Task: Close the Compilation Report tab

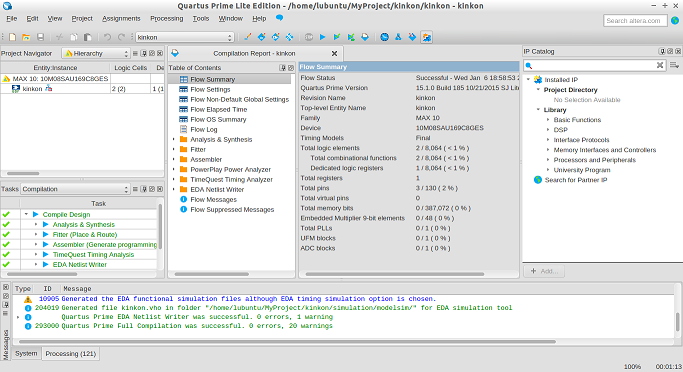Action: coord(334,53)
